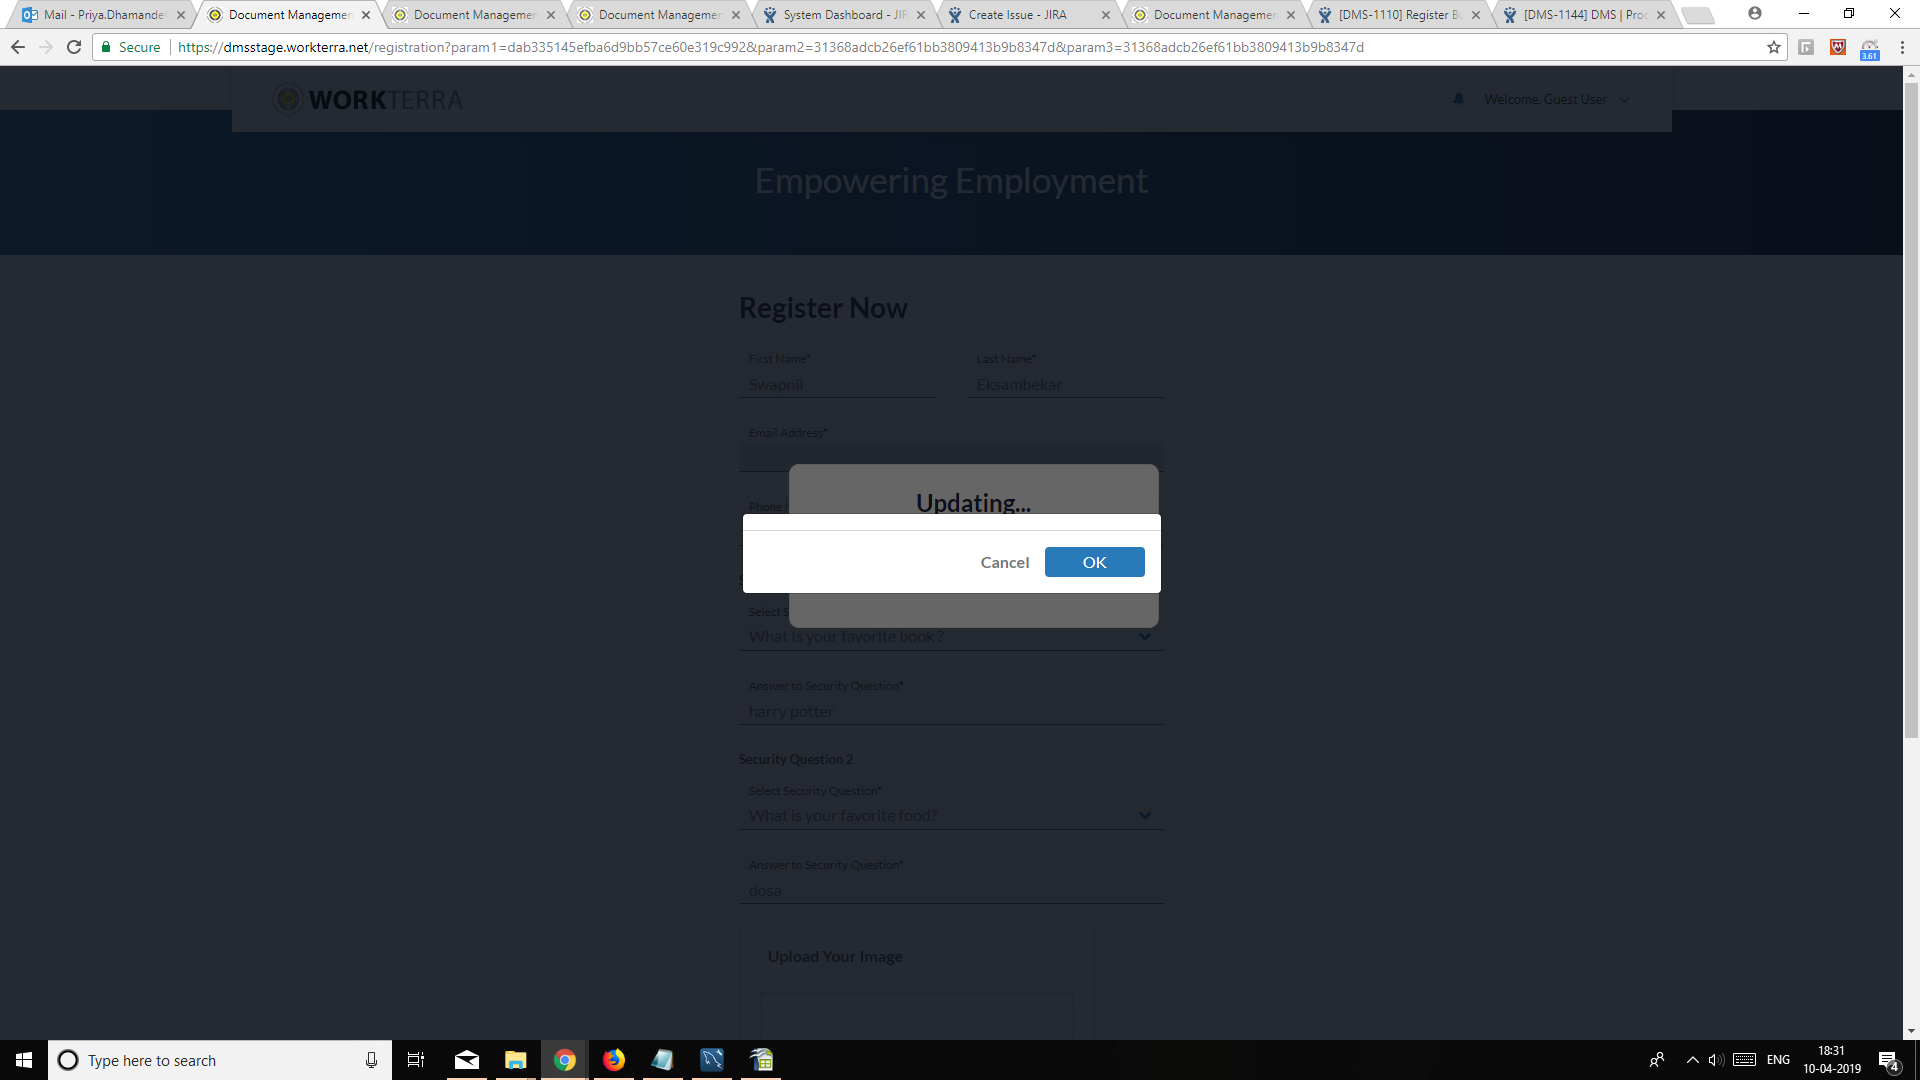Mute audio via the speaker tray icon

coord(1716,1060)
